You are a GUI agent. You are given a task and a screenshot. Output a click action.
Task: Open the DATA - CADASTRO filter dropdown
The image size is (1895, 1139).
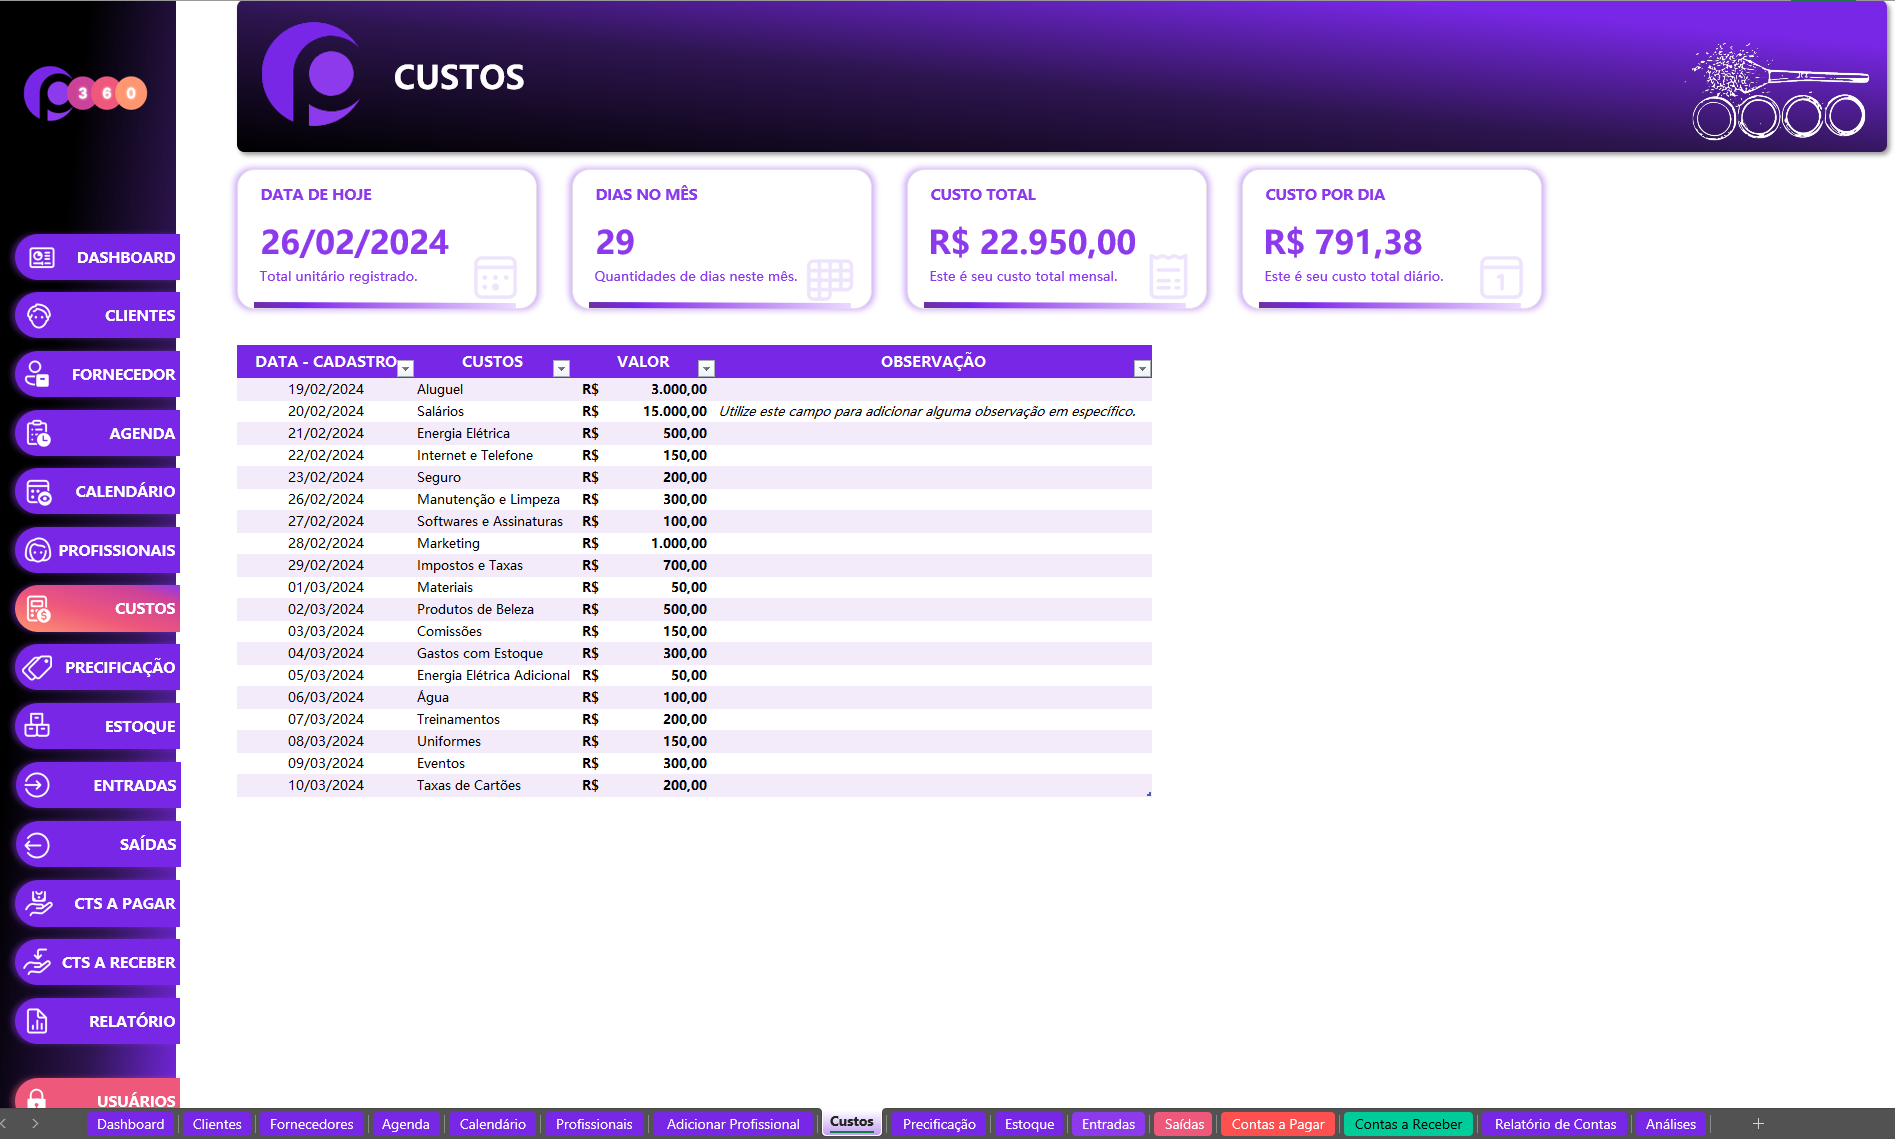(x=406, y=367)
